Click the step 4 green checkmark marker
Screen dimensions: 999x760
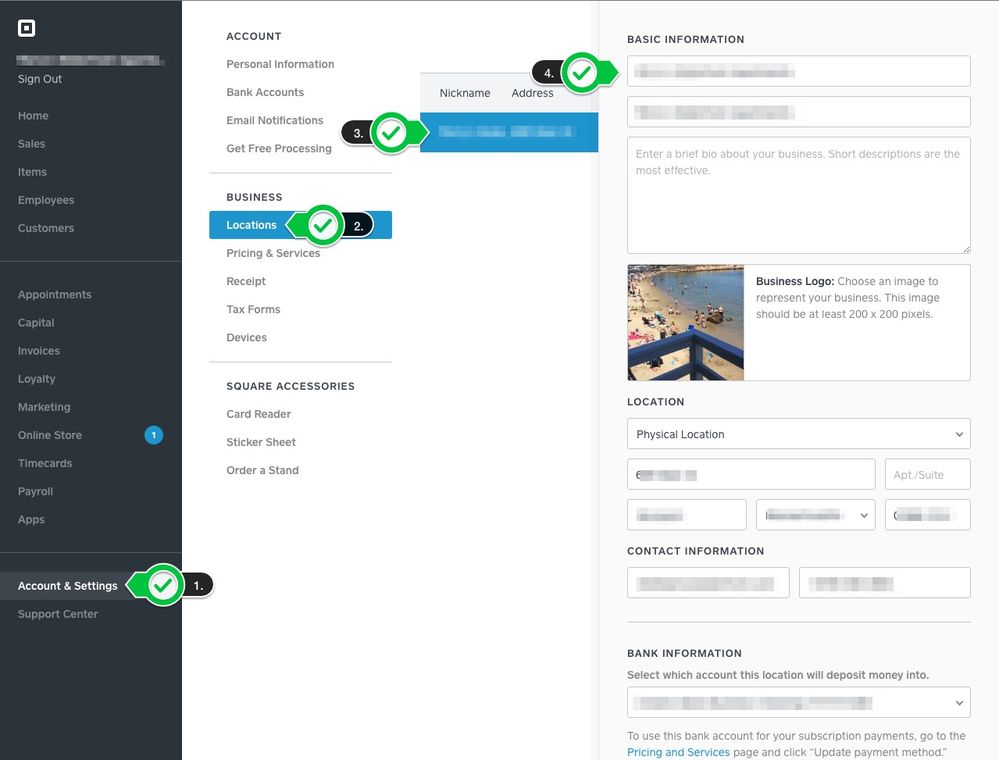pos(582,72)
